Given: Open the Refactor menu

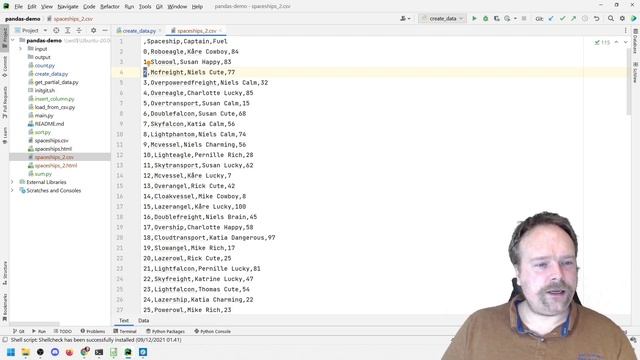Looking at the screenshot, I should (110, 7).
